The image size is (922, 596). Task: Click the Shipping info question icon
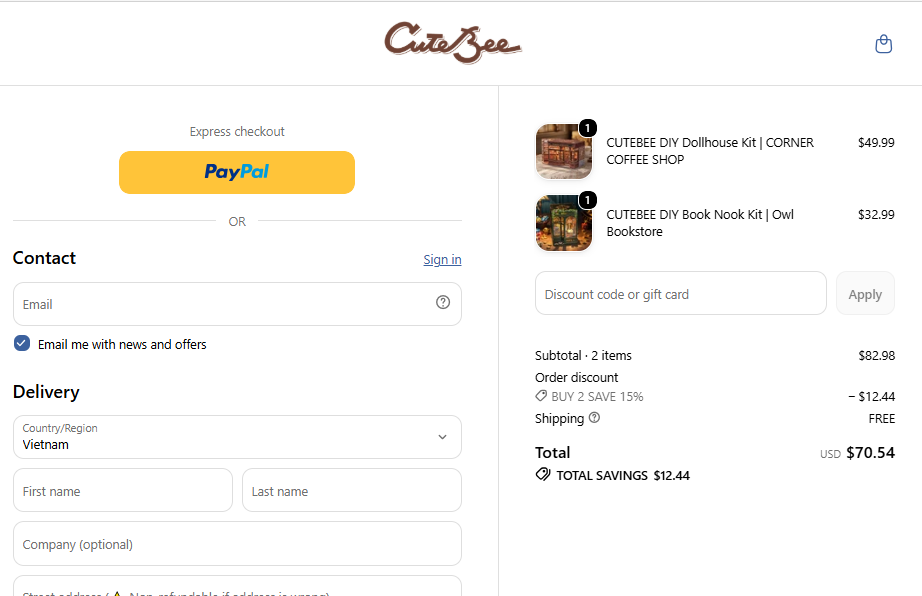click(594, 417)
